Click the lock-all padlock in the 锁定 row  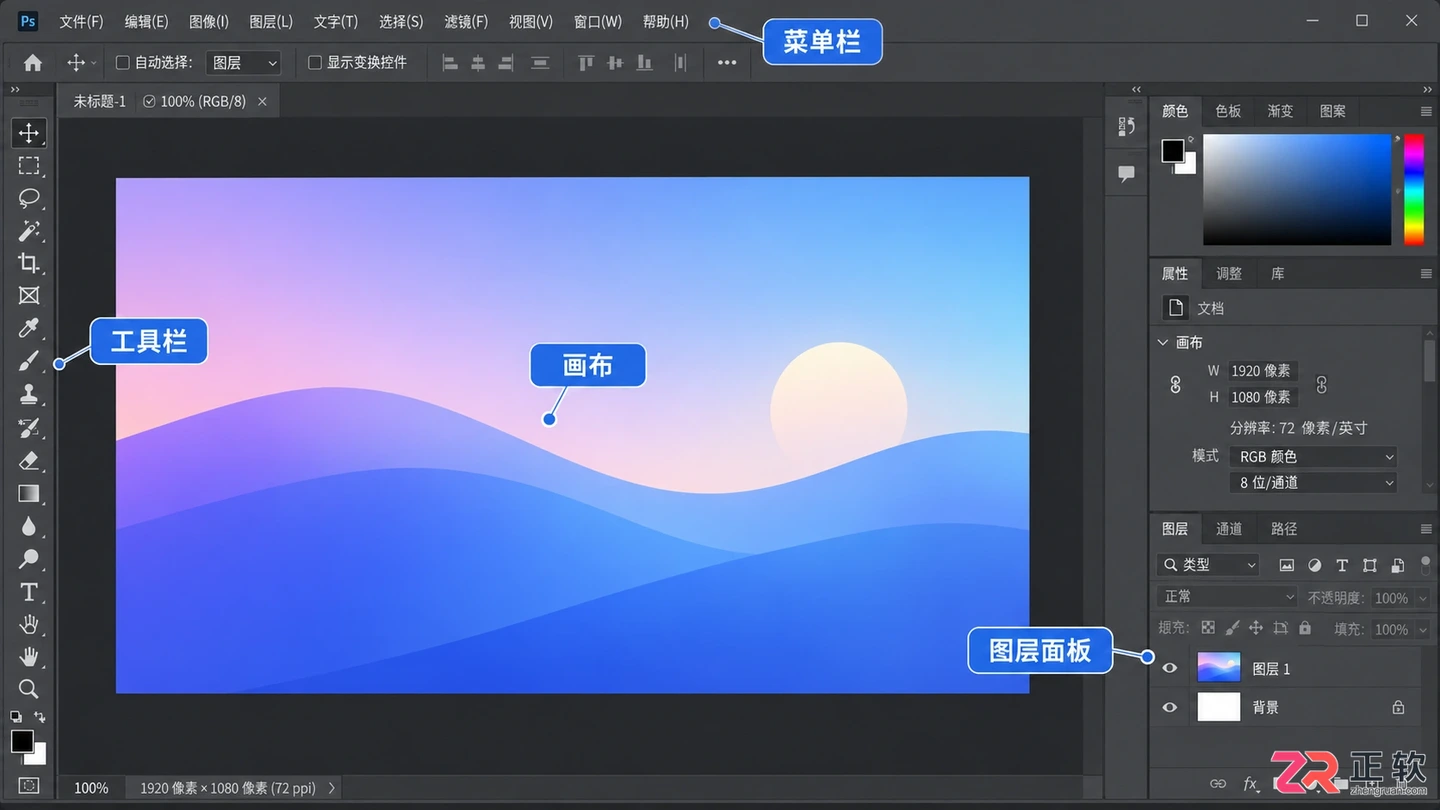(1305, 628)
